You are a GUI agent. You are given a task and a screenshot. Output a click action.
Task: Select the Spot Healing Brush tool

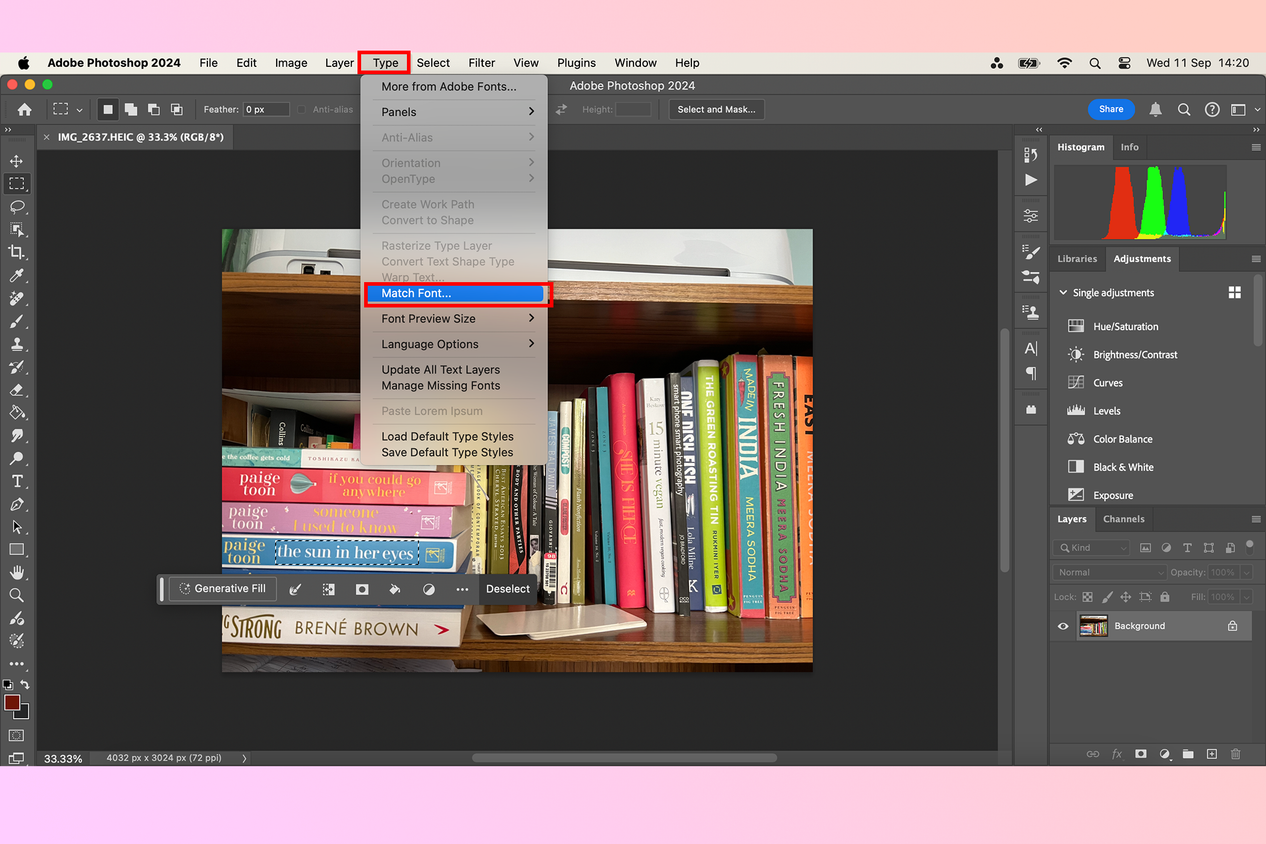tap(16, 299)
